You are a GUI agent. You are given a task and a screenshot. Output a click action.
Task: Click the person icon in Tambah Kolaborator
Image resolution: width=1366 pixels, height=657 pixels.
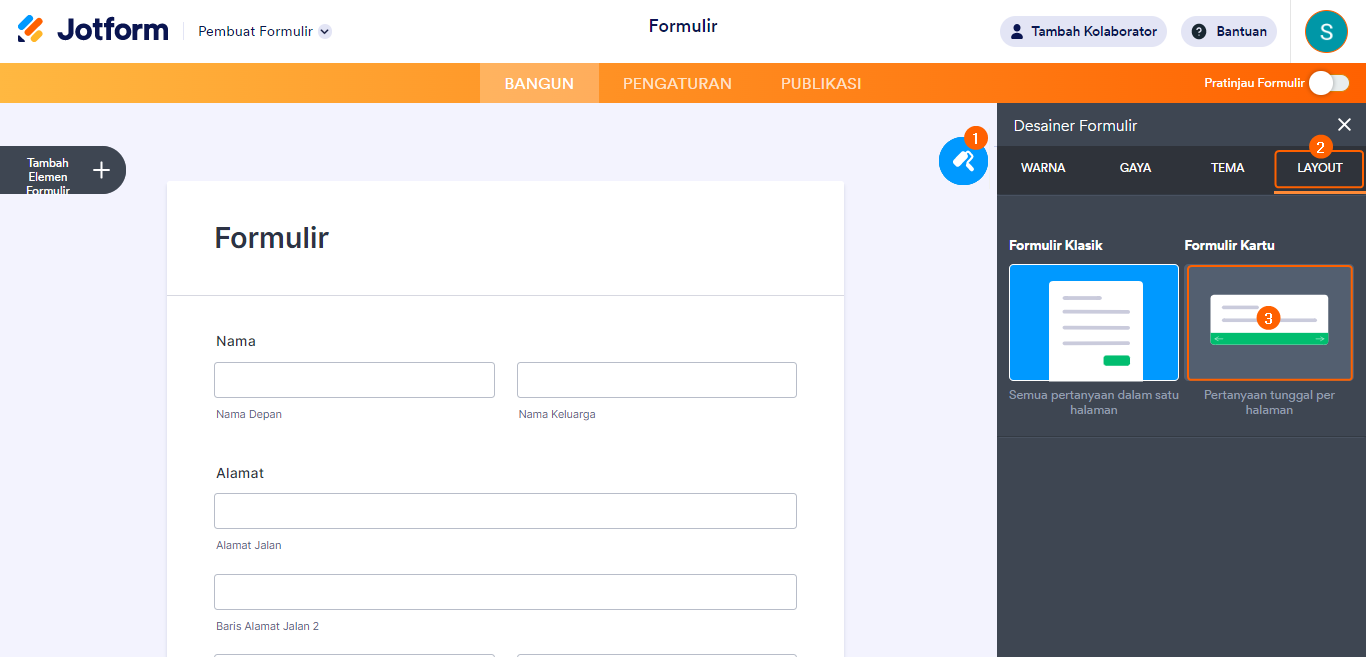[x=1017, y=31]
